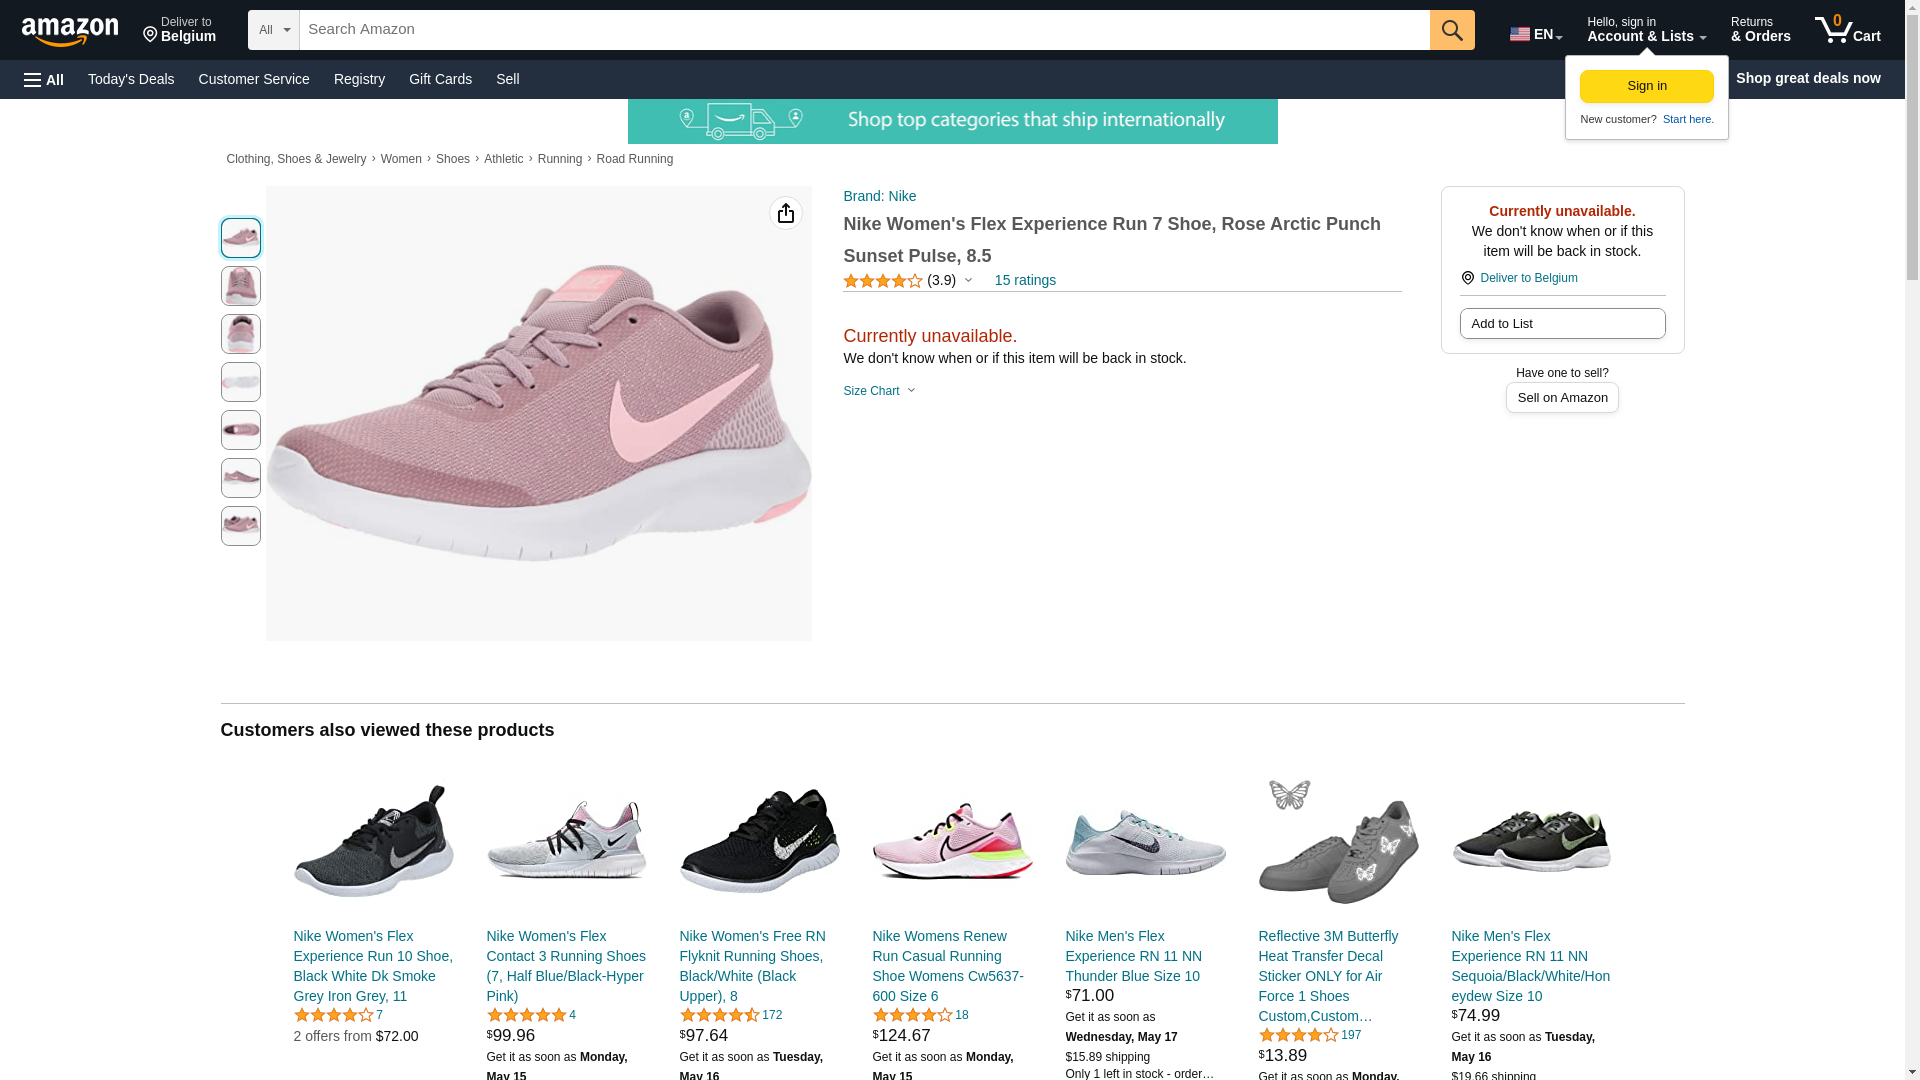
Task: Open the 15 ratings link
Action: (x=1024, y=280)
